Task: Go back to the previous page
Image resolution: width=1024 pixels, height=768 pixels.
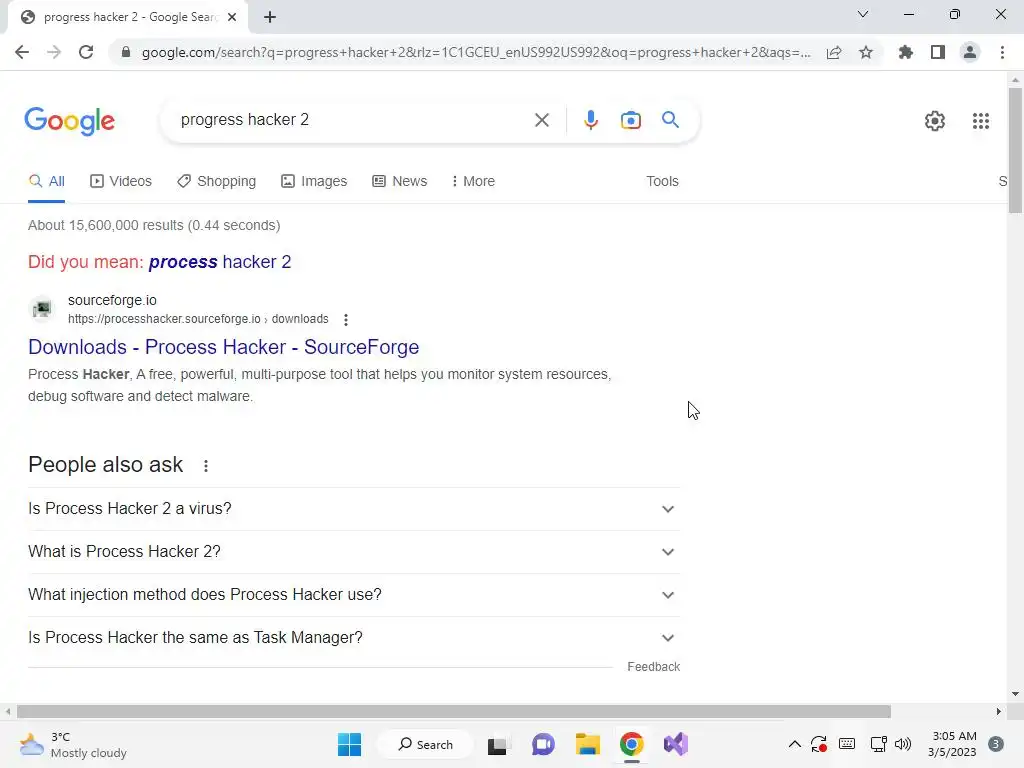Action: [x=22, y=52]
